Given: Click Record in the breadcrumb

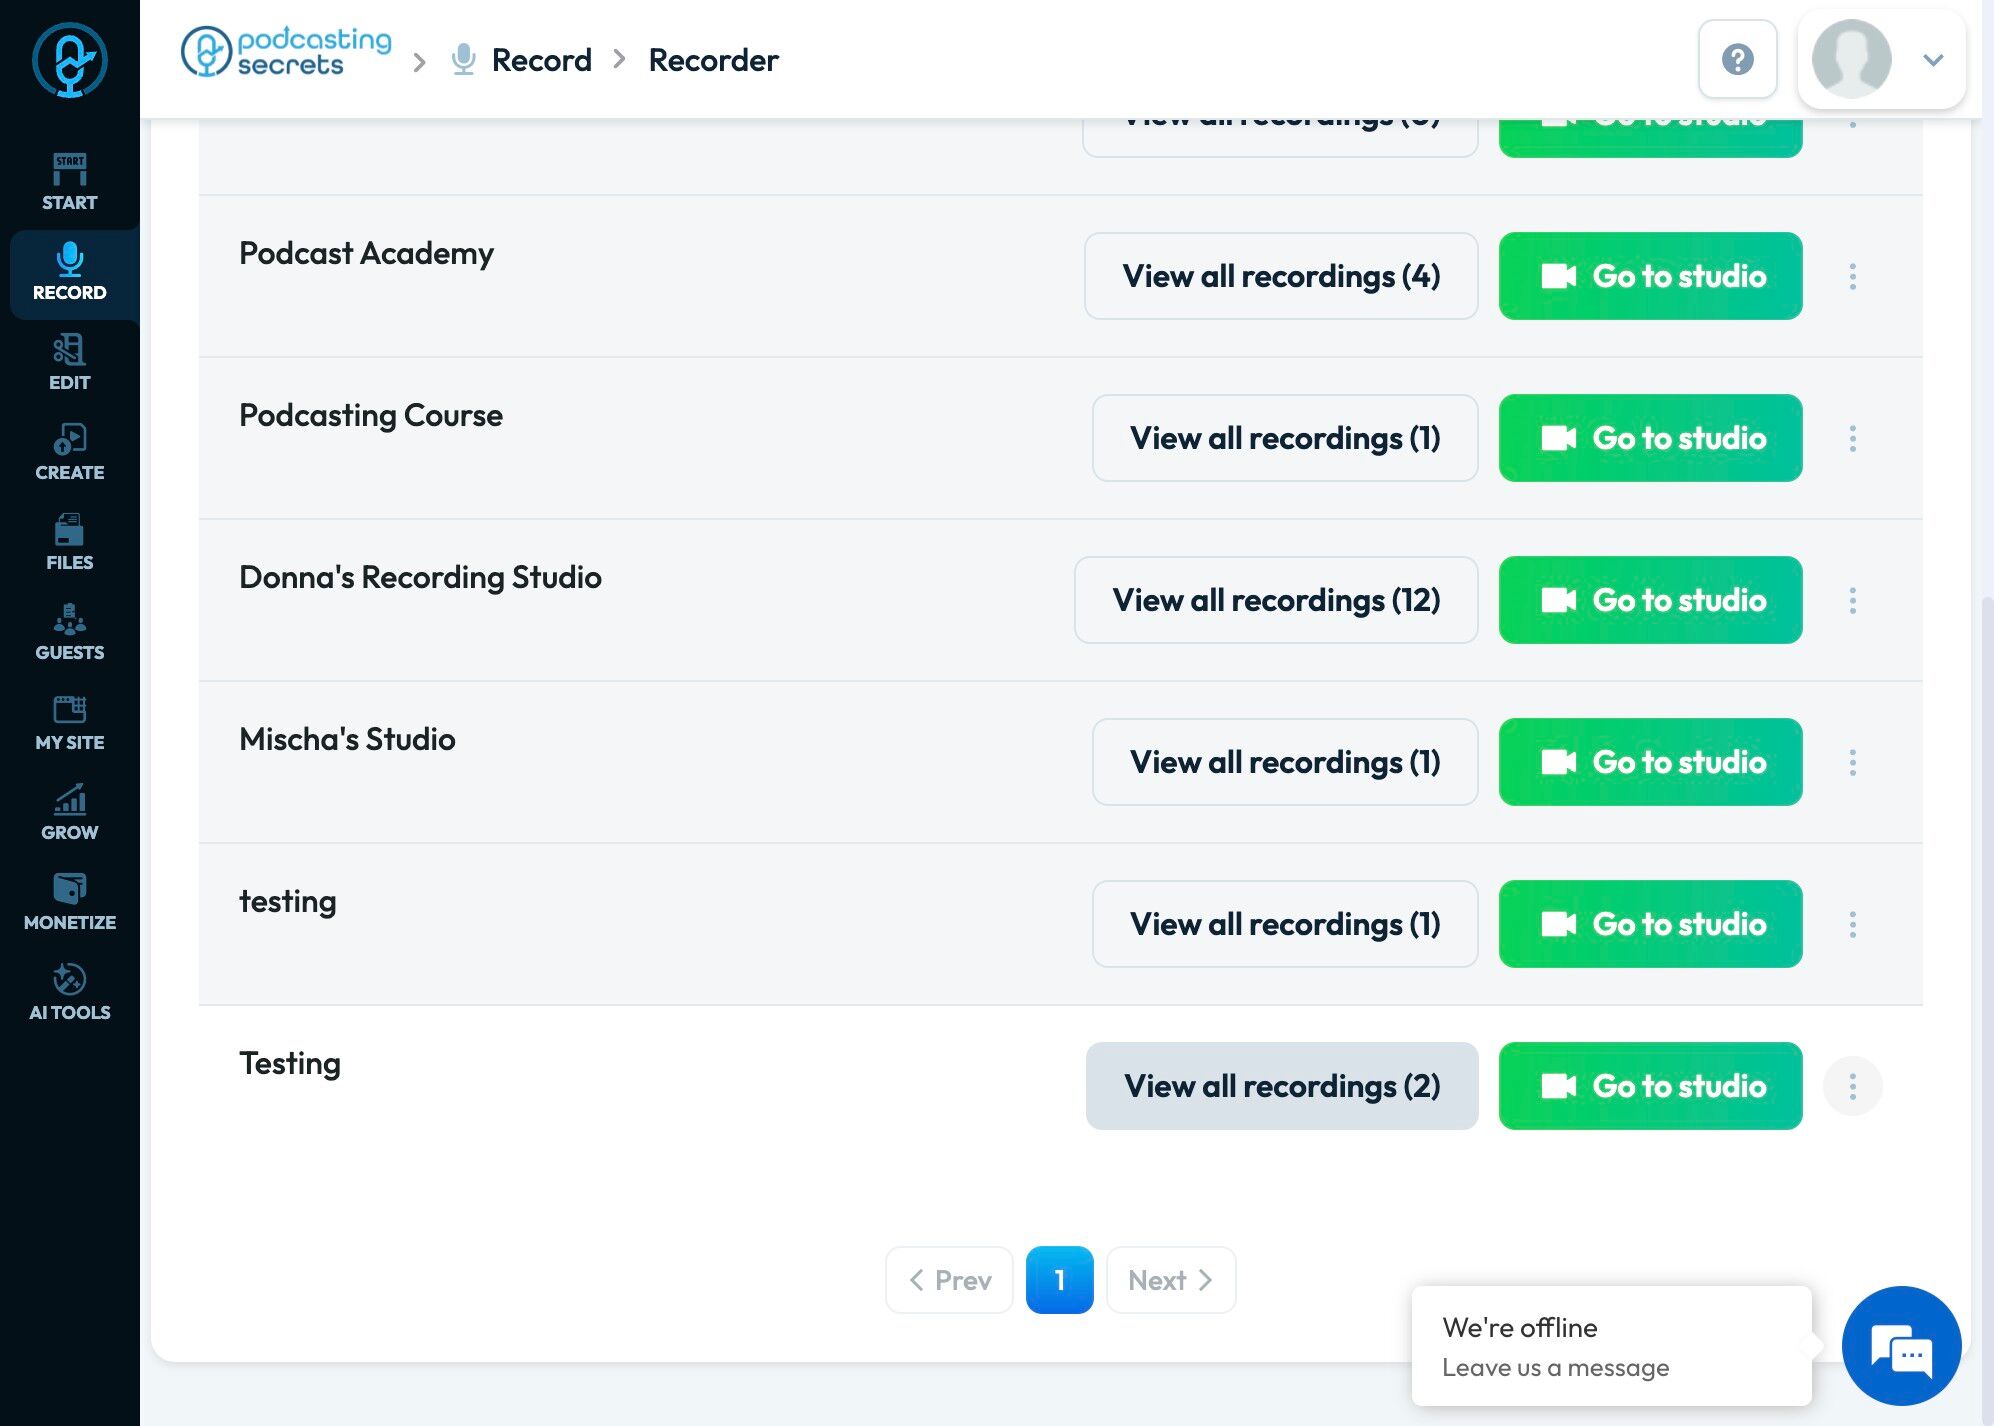Looking at the screenshot, I should [541, 60].
